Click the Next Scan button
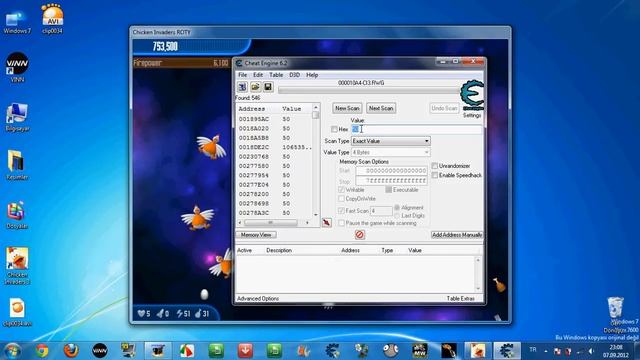The height and width of the screenshot is (360, 640). pyautogui.click(x=381, y=108)
